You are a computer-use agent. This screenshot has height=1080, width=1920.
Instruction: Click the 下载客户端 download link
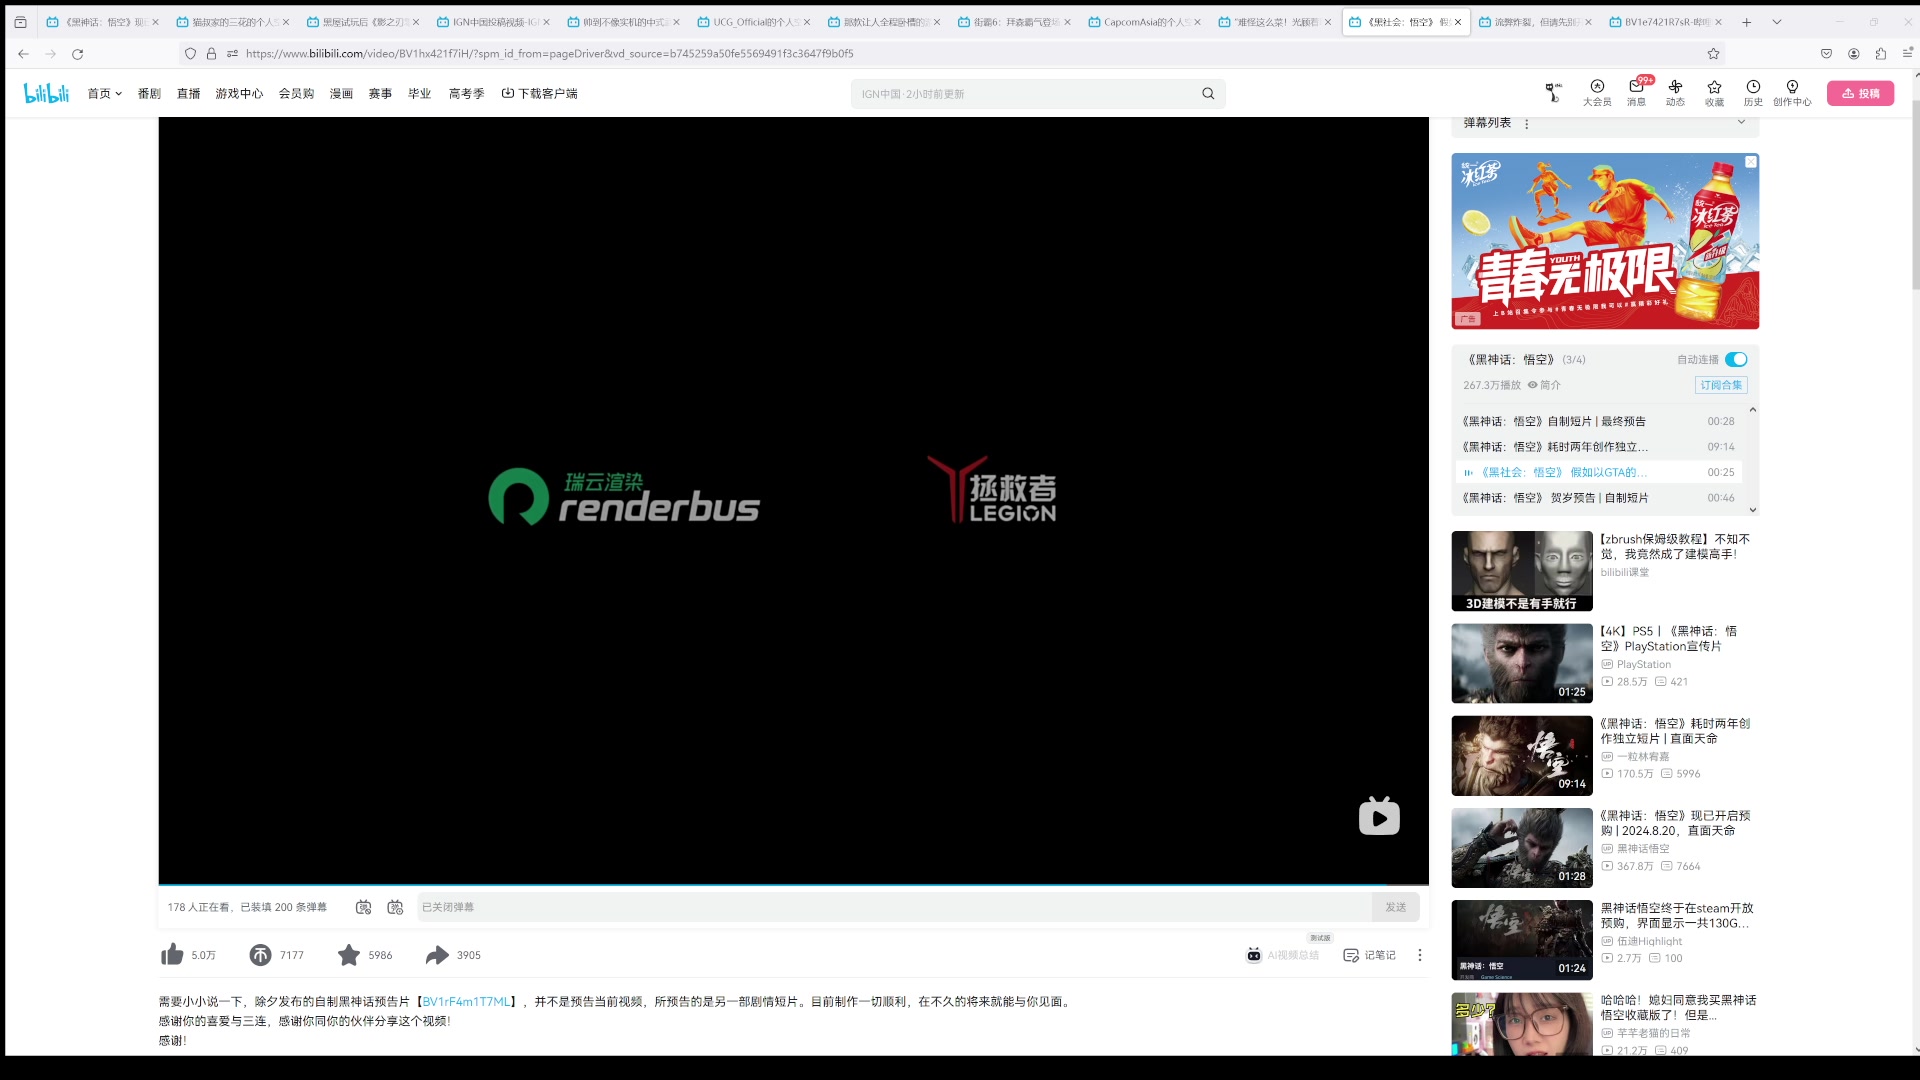coord(539,93)
